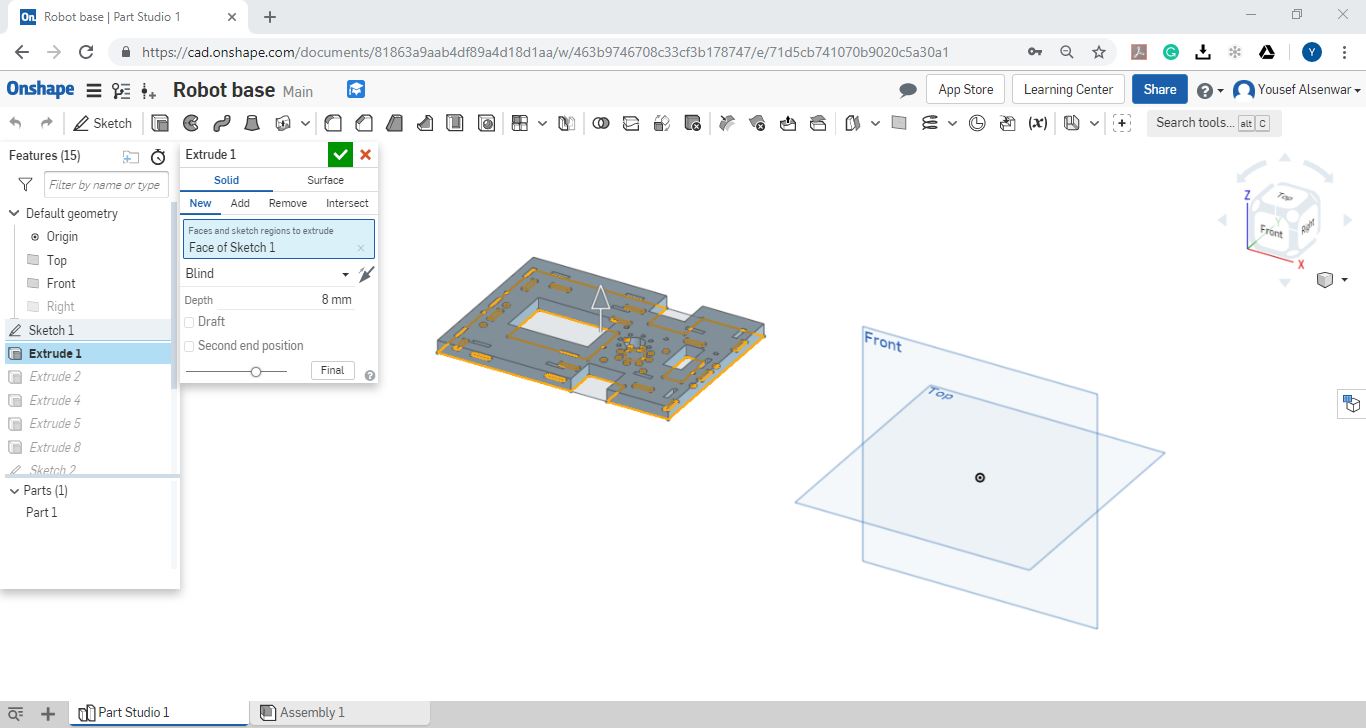The width and height of the screenshot is (1366, 728).
Task: Select the Sweep tool in toolbar
Action: (x=222, y=123)
